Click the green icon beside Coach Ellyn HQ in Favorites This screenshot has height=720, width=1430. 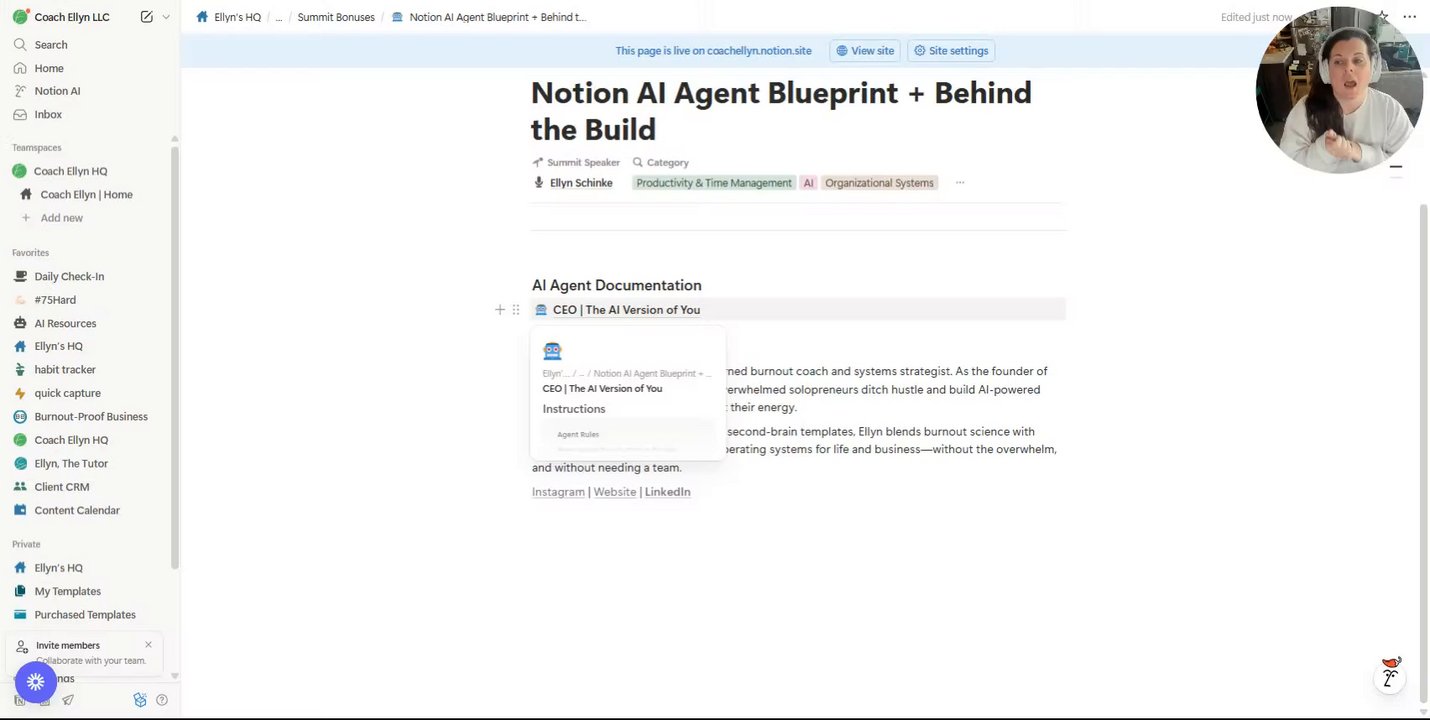coord(20,440)
